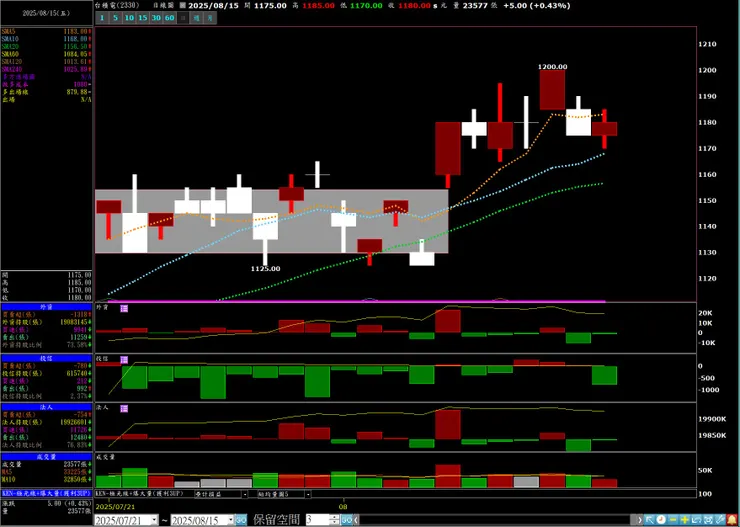This screenshot has height=527, width=740.
Task: Click the yellow plus zoom-in icon
Action: [684, 520]
